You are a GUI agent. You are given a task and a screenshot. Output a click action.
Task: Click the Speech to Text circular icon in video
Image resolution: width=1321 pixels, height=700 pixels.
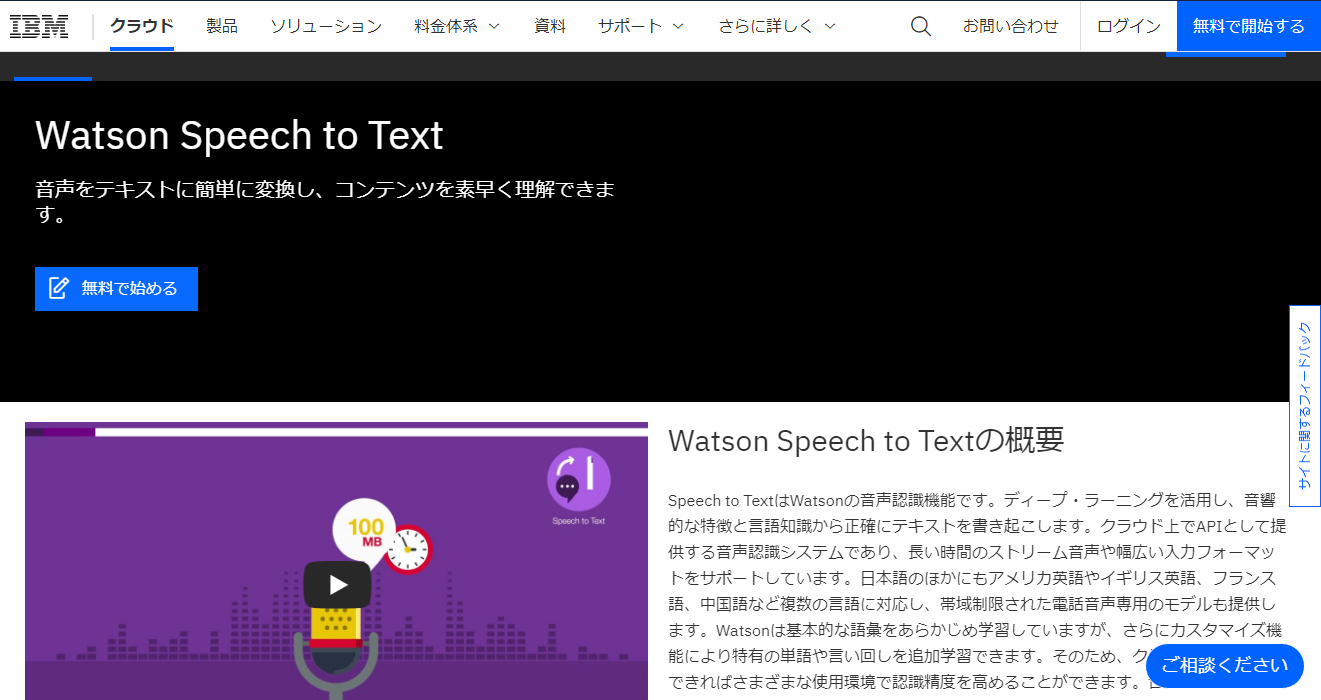579,479
